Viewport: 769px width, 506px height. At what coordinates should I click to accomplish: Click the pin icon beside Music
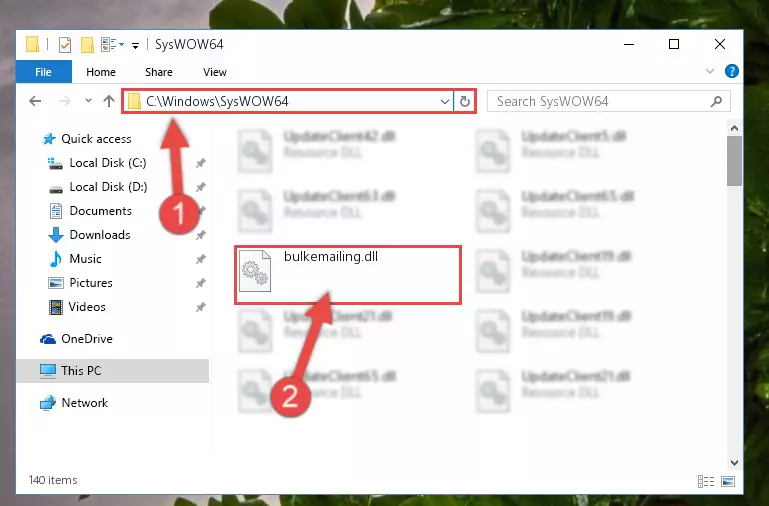(201, 259)
